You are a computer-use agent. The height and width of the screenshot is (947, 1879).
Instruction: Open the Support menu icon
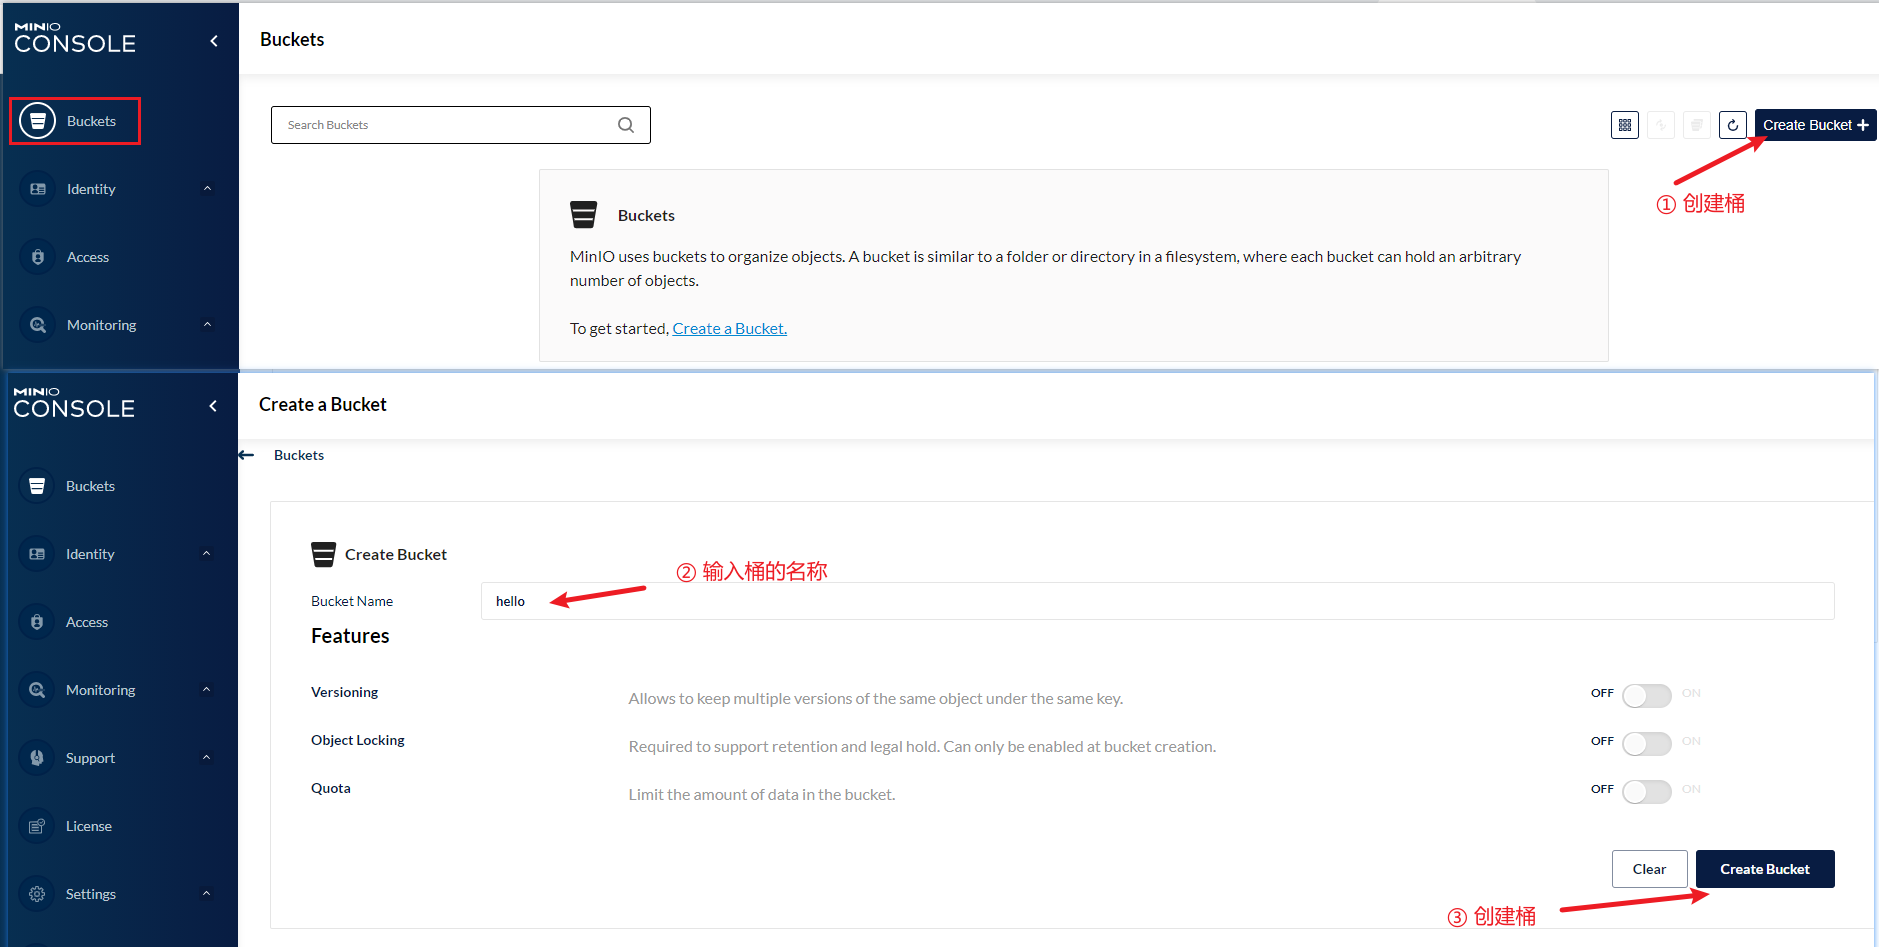(x=37, y=758)
